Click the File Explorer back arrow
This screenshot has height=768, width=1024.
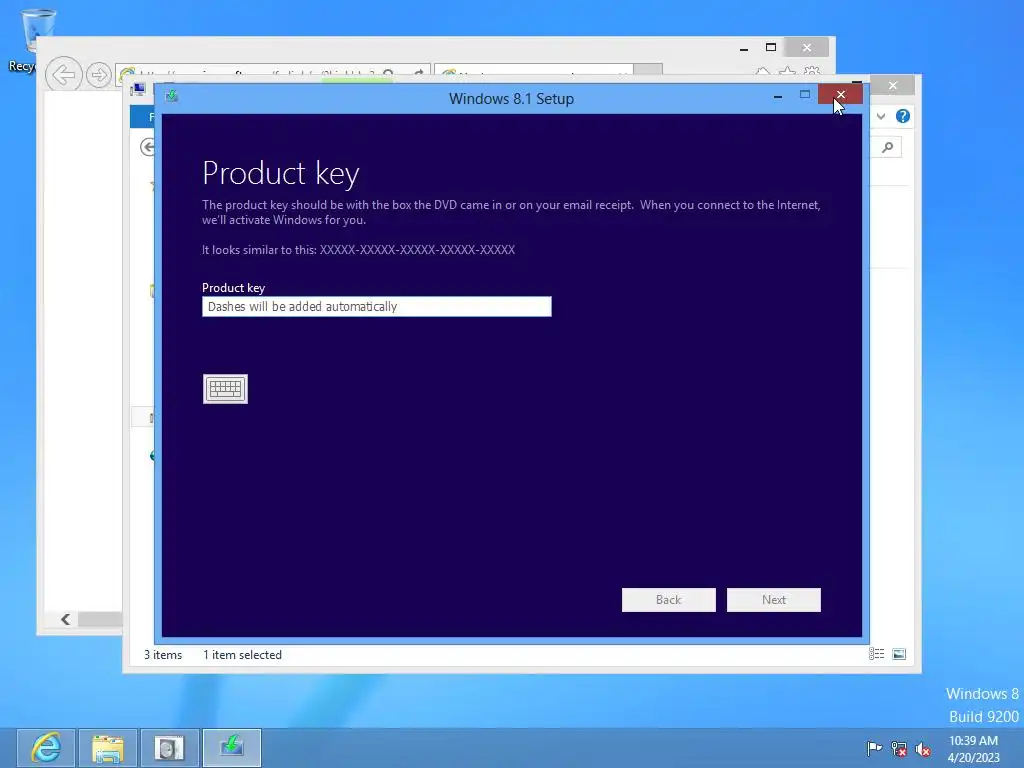[x=148, y=148]
